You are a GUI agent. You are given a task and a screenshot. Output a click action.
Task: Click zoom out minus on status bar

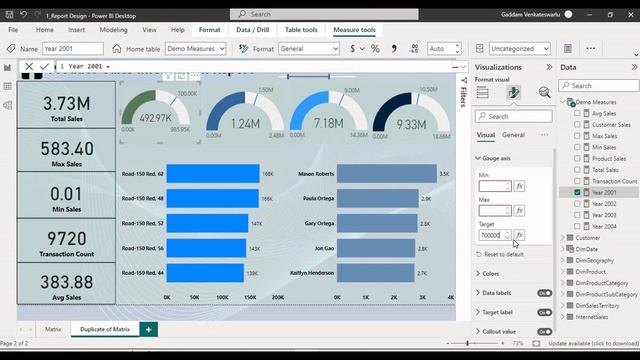[448, 344]
